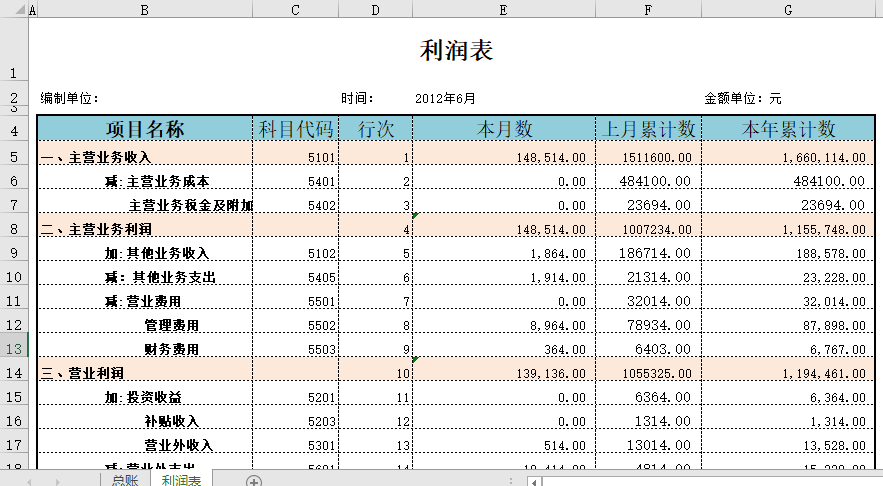Select the 项目名称 header cell
The width and height of the screenshot is (883, 486).
(145, 129)
